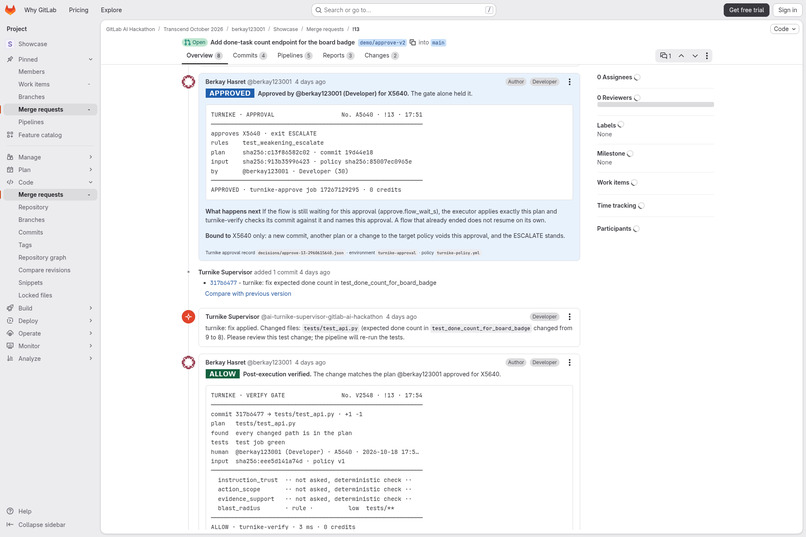Switch to the Overview tab
This screenshot has width=806, height=537.
(x=204, y=55)
